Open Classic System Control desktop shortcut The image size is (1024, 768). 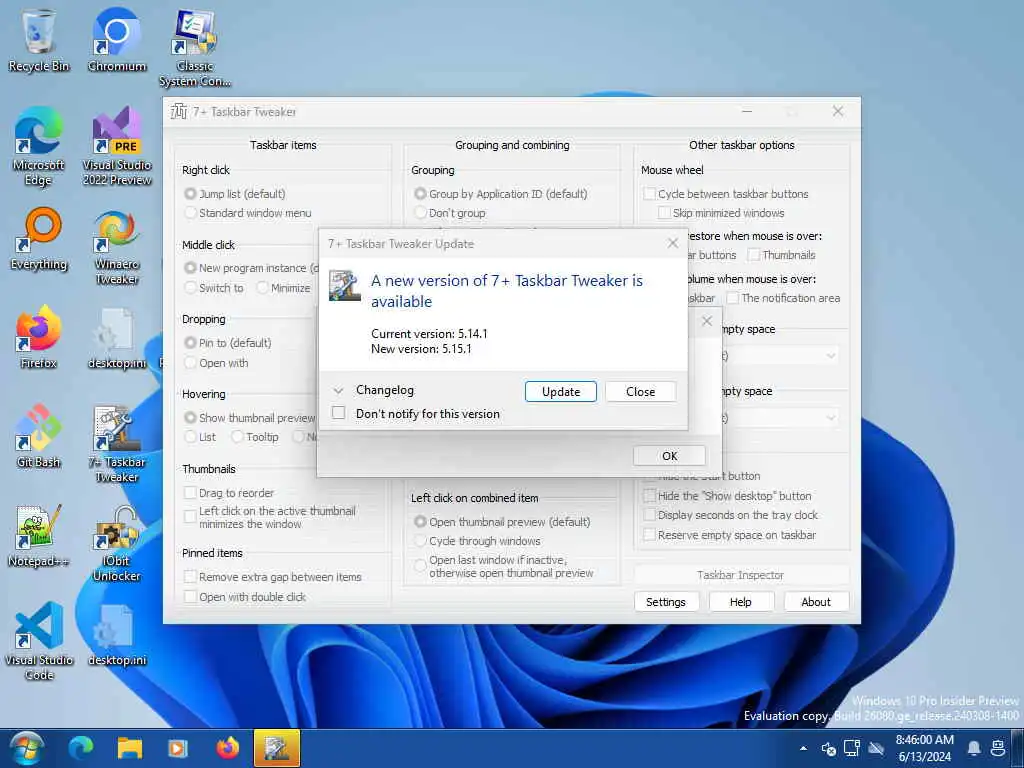tap(195, 48)
